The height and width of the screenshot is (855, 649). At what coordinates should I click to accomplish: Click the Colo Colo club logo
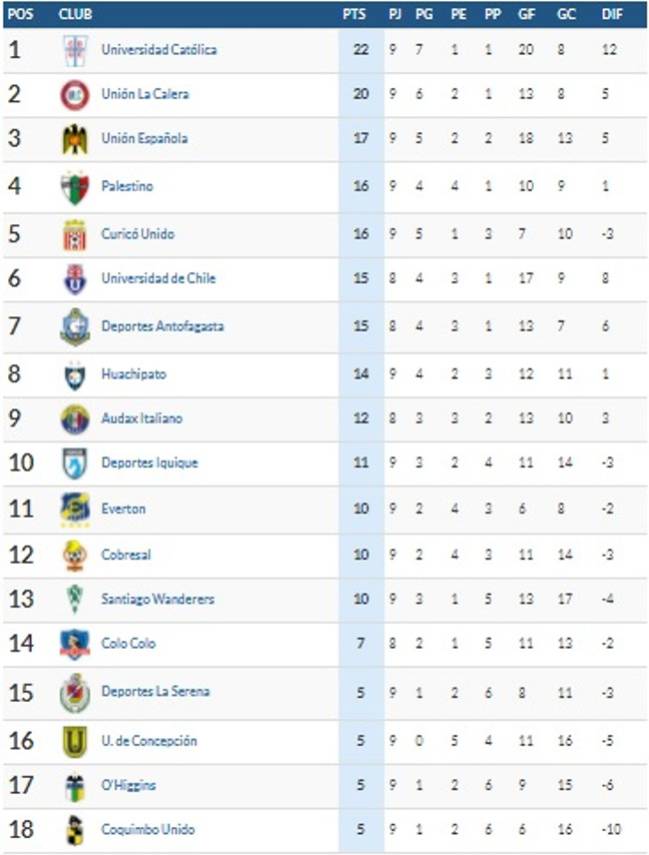coord(75,644)
